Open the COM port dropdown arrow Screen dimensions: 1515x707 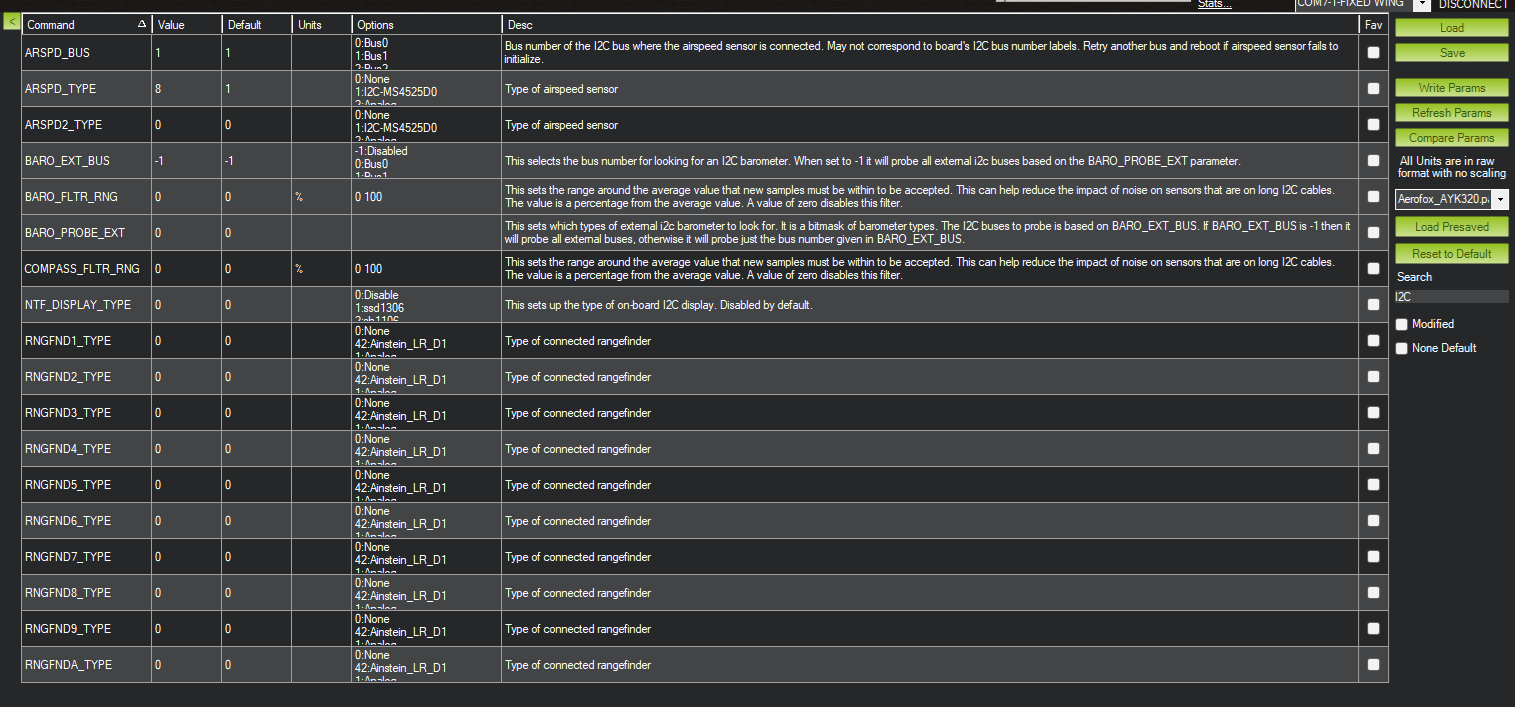pyautogui.click(x=1421, y=4)
